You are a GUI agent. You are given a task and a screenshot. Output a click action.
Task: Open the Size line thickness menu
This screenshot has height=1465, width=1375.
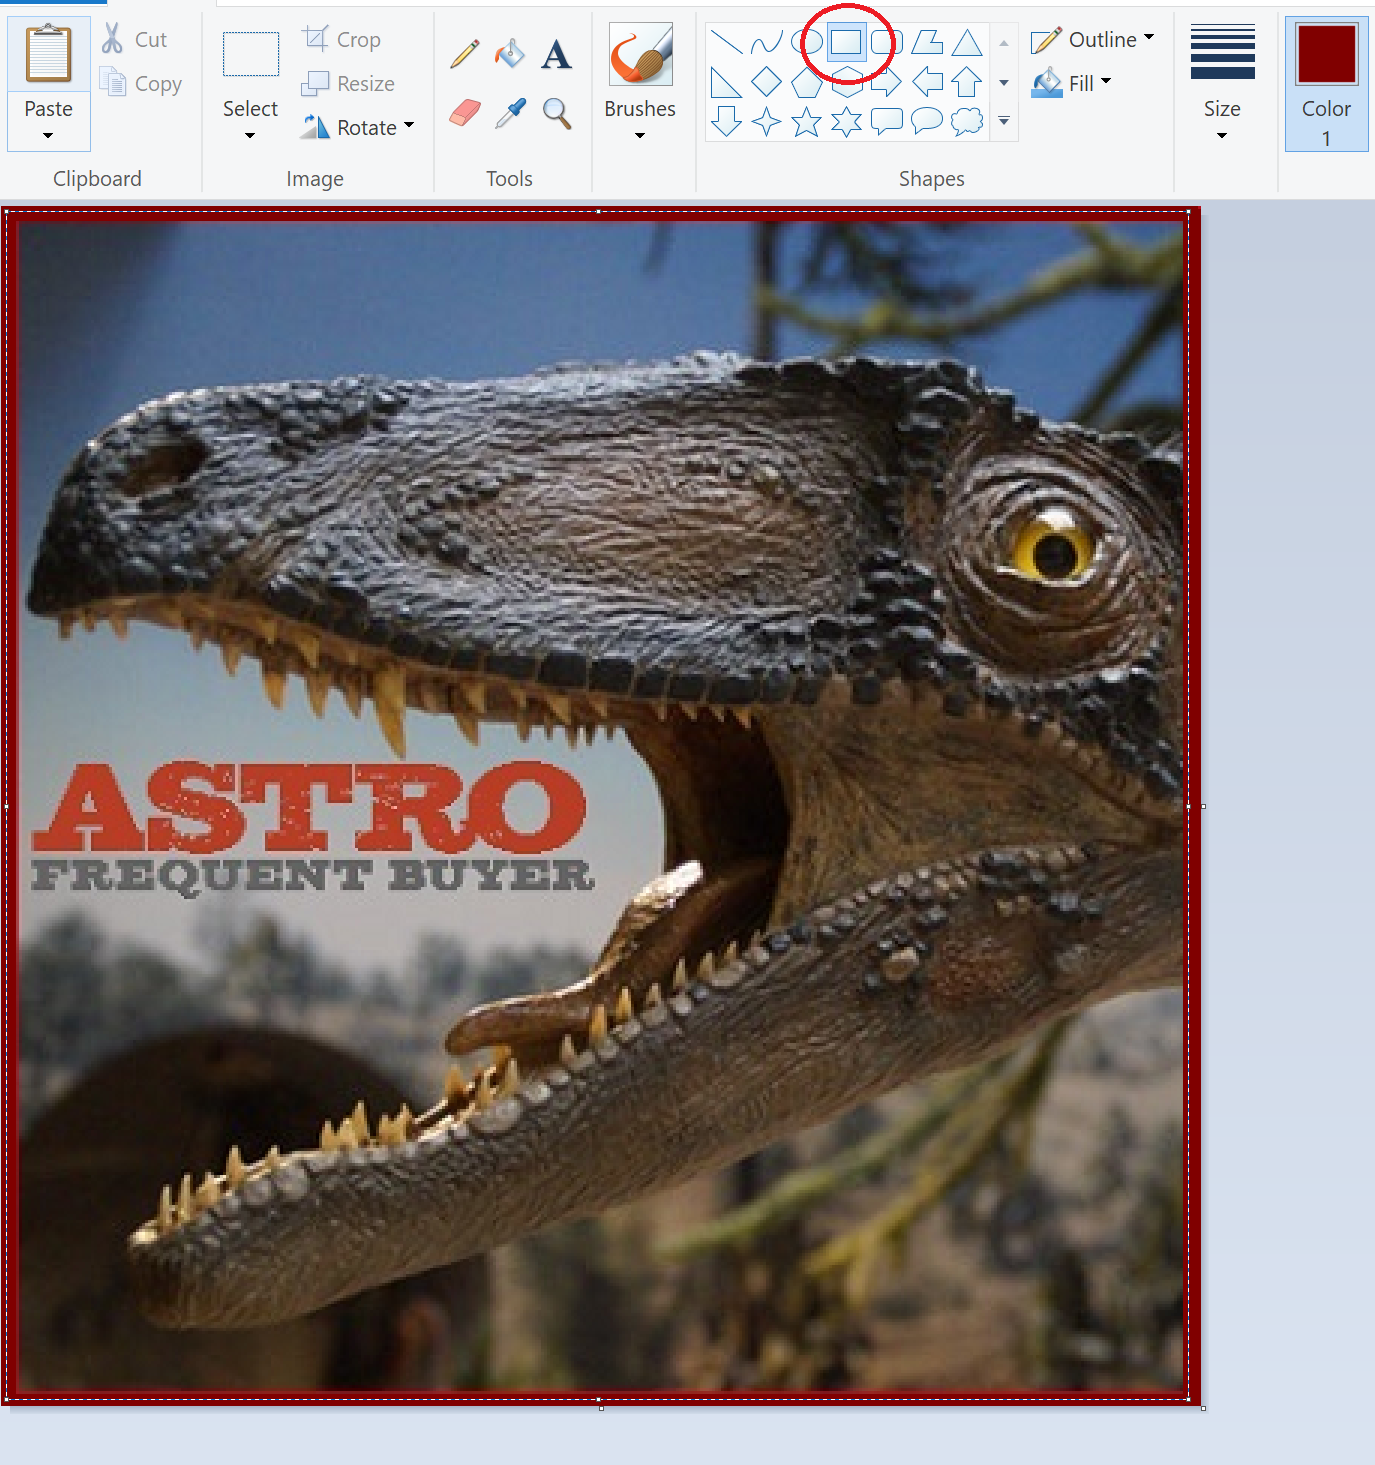[1222, 85]
